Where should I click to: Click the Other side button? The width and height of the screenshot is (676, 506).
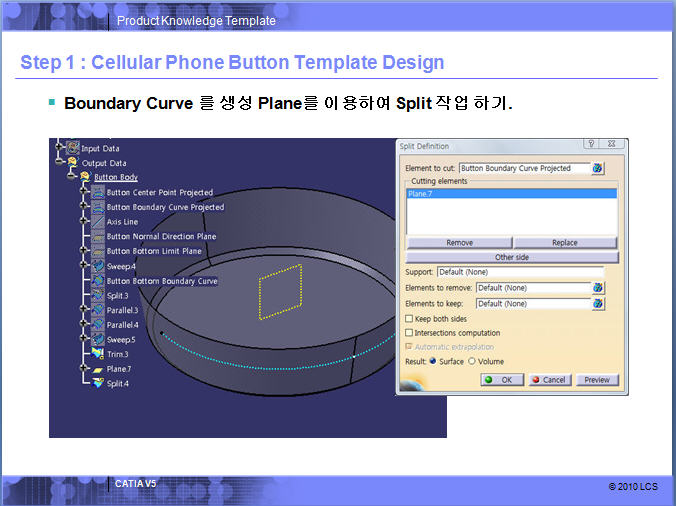click(x=511, y=257)
